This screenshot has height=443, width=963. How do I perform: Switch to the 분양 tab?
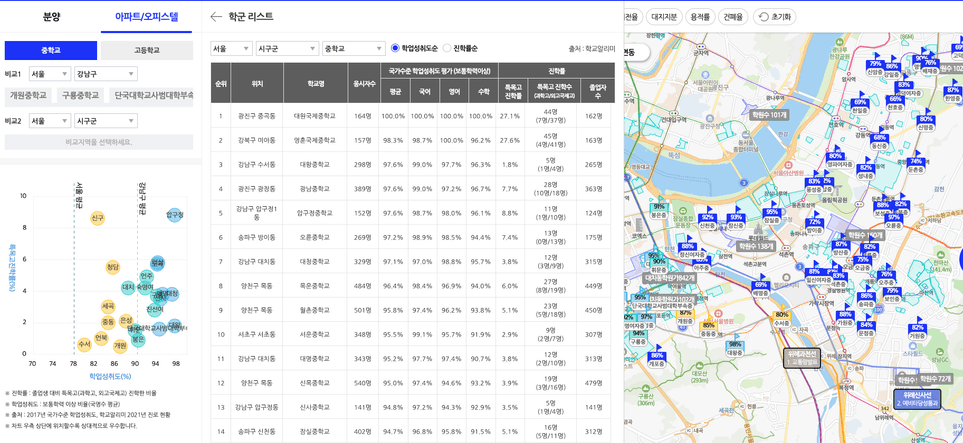(52, 17)
